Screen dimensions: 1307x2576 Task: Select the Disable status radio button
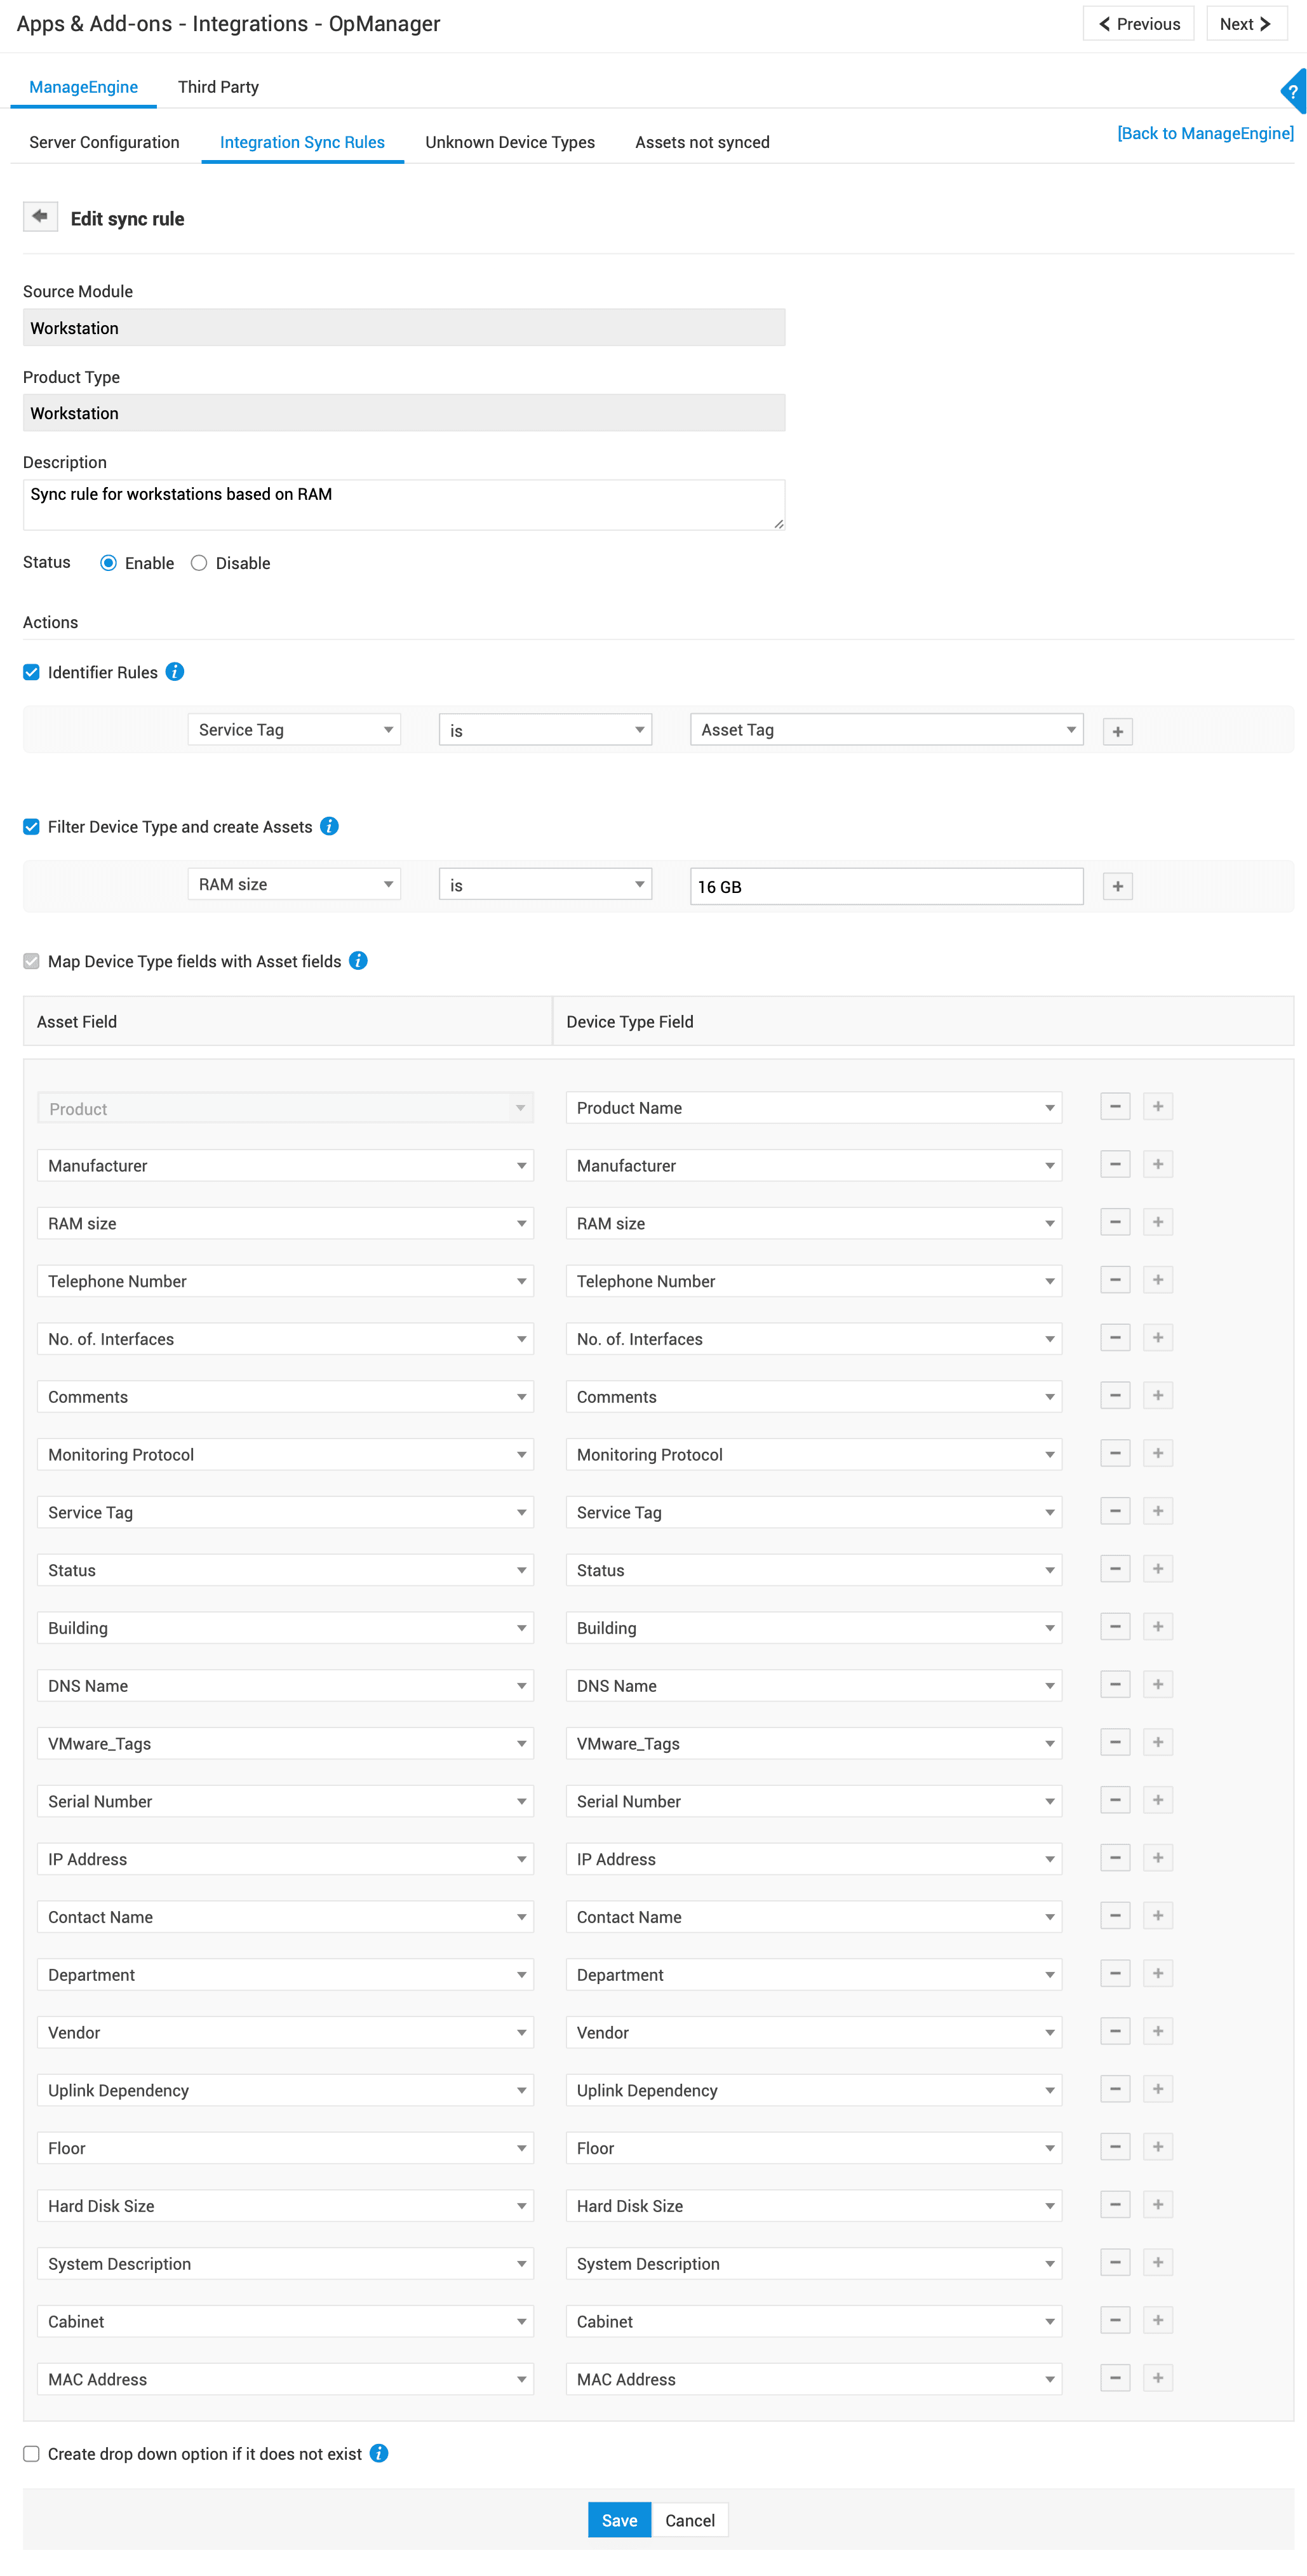pos(199,563)
